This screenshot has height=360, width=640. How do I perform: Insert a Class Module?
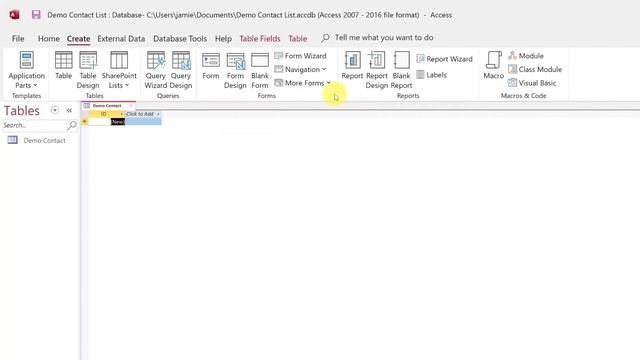point(535,69)
